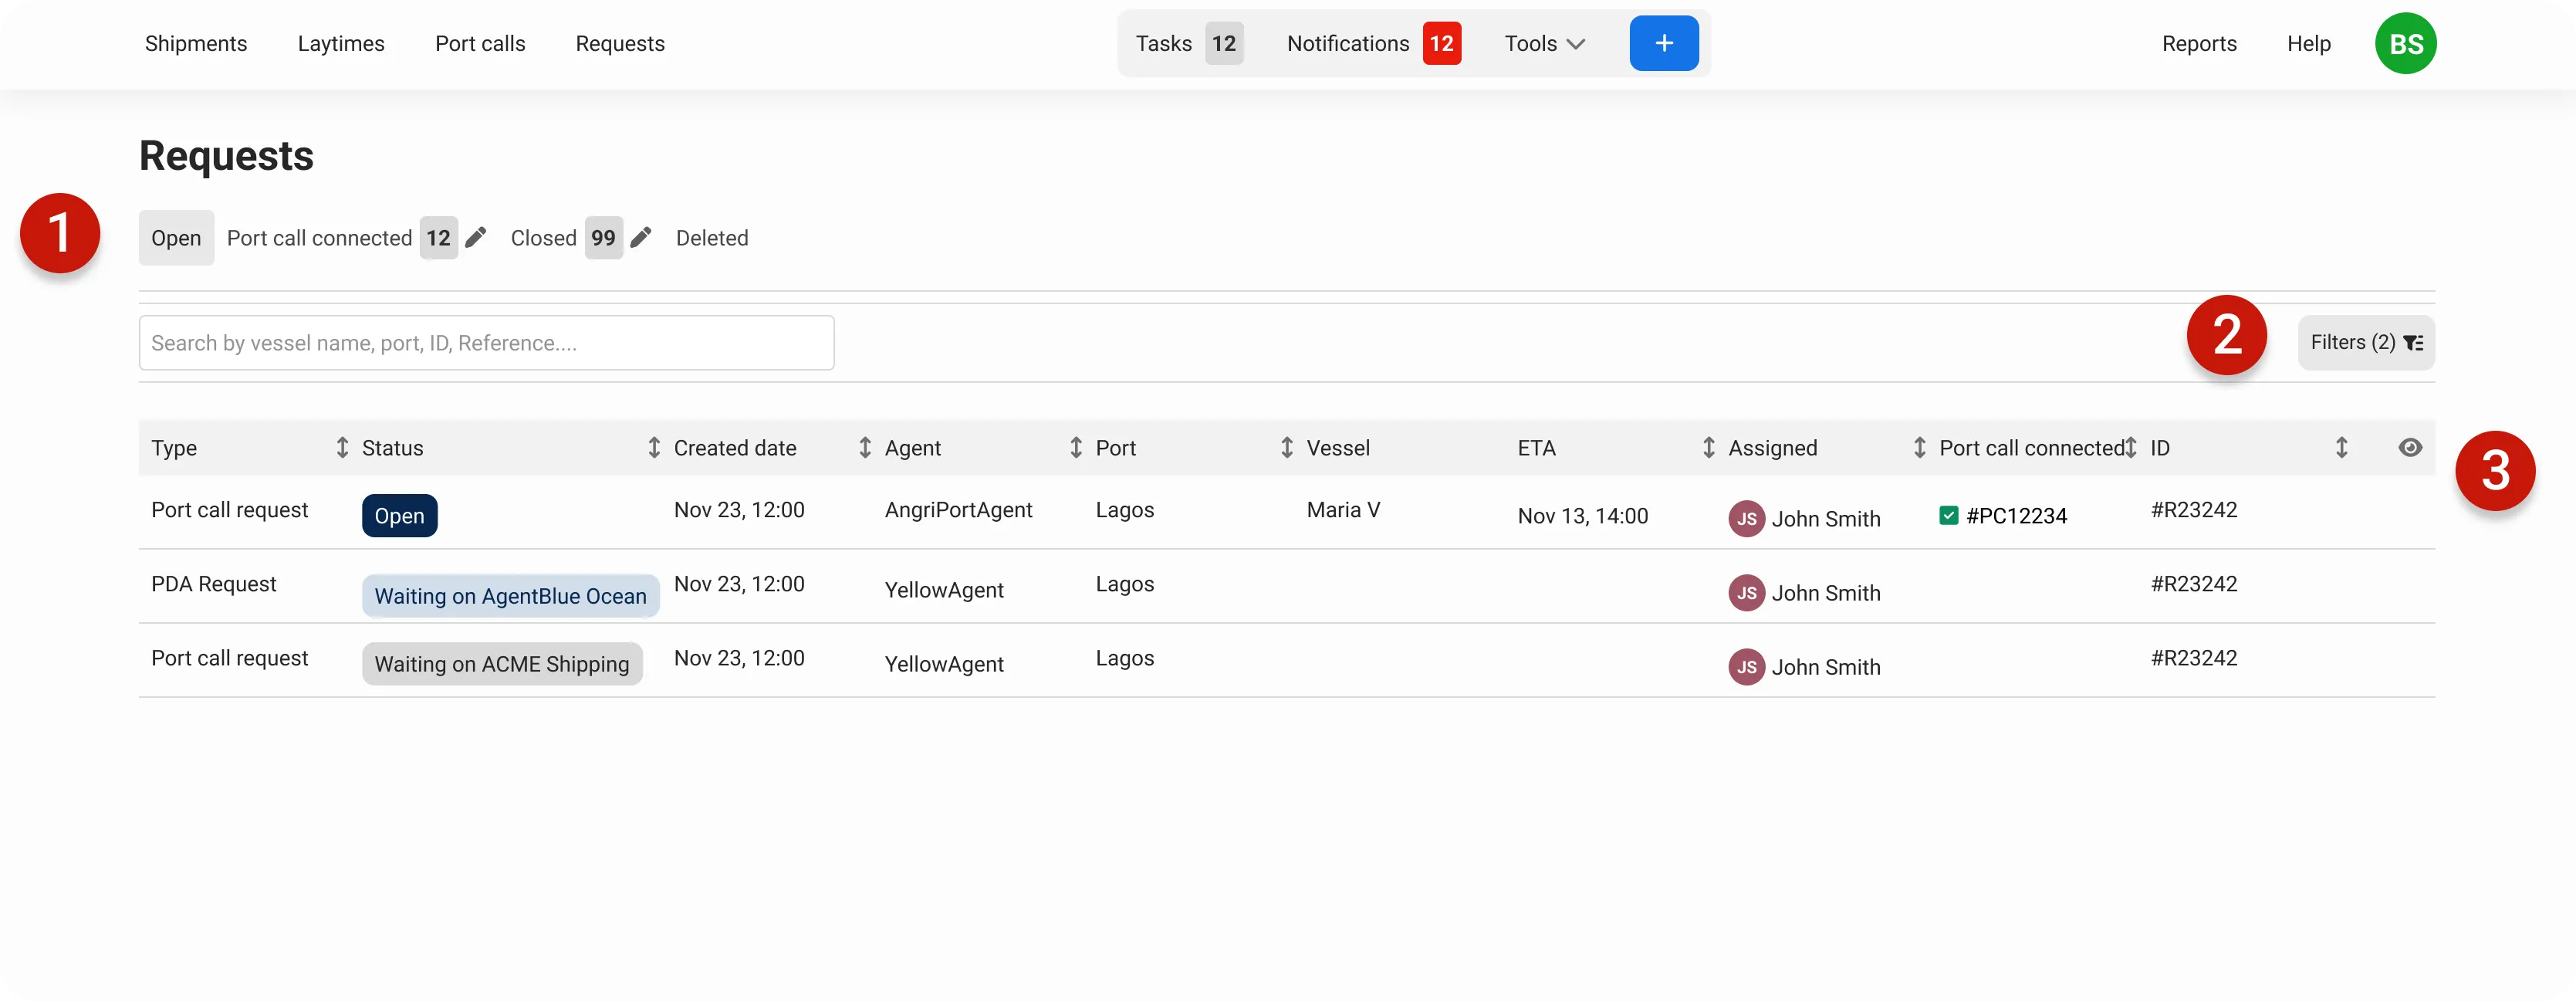Viewport: 2576px width, 1002px height.
Task: Click the Maria V vessel cell
Action: (x=1343, y=509)
